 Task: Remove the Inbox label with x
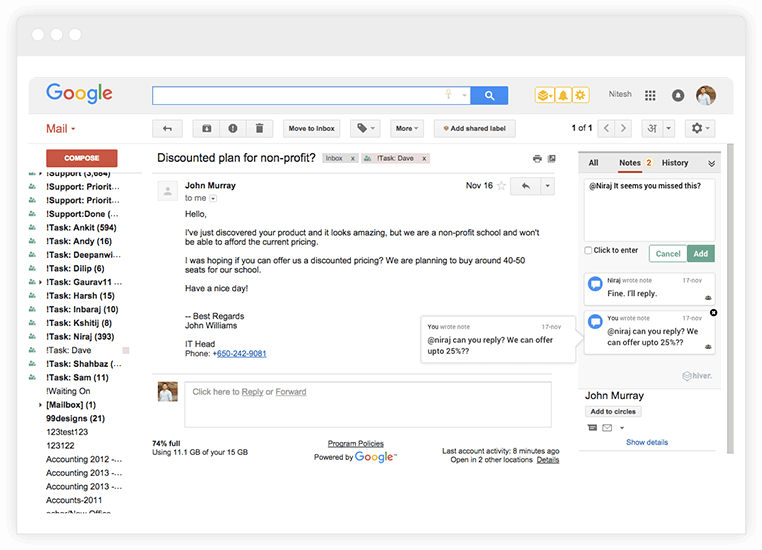(353, 158)
